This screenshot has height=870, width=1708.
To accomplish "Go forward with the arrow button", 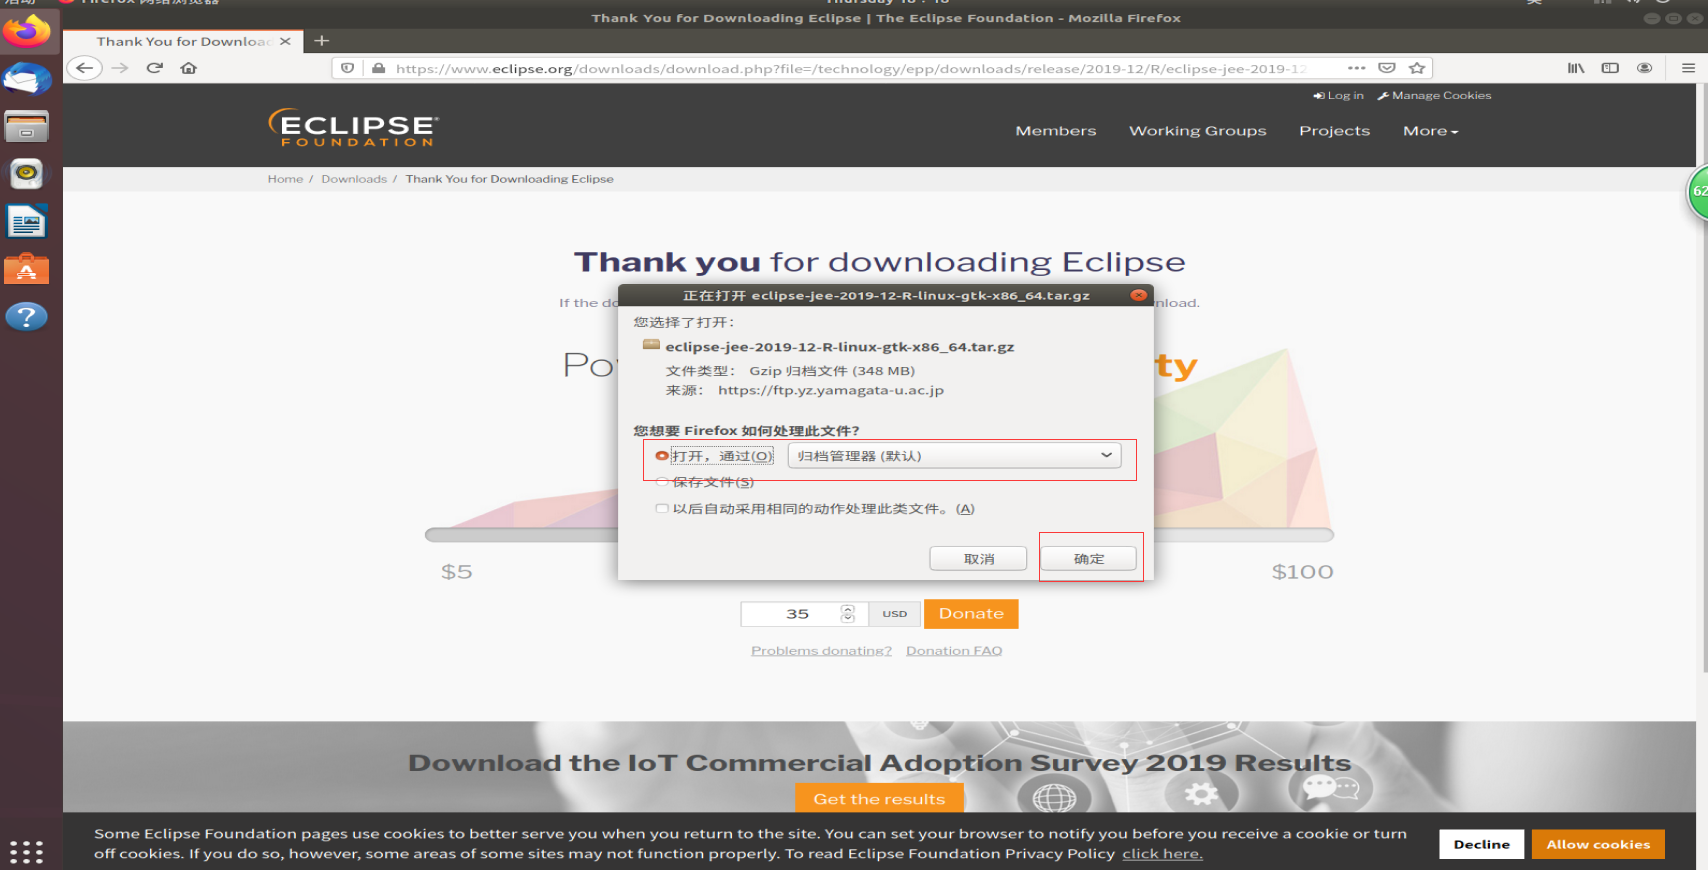I will click(120, 68).
